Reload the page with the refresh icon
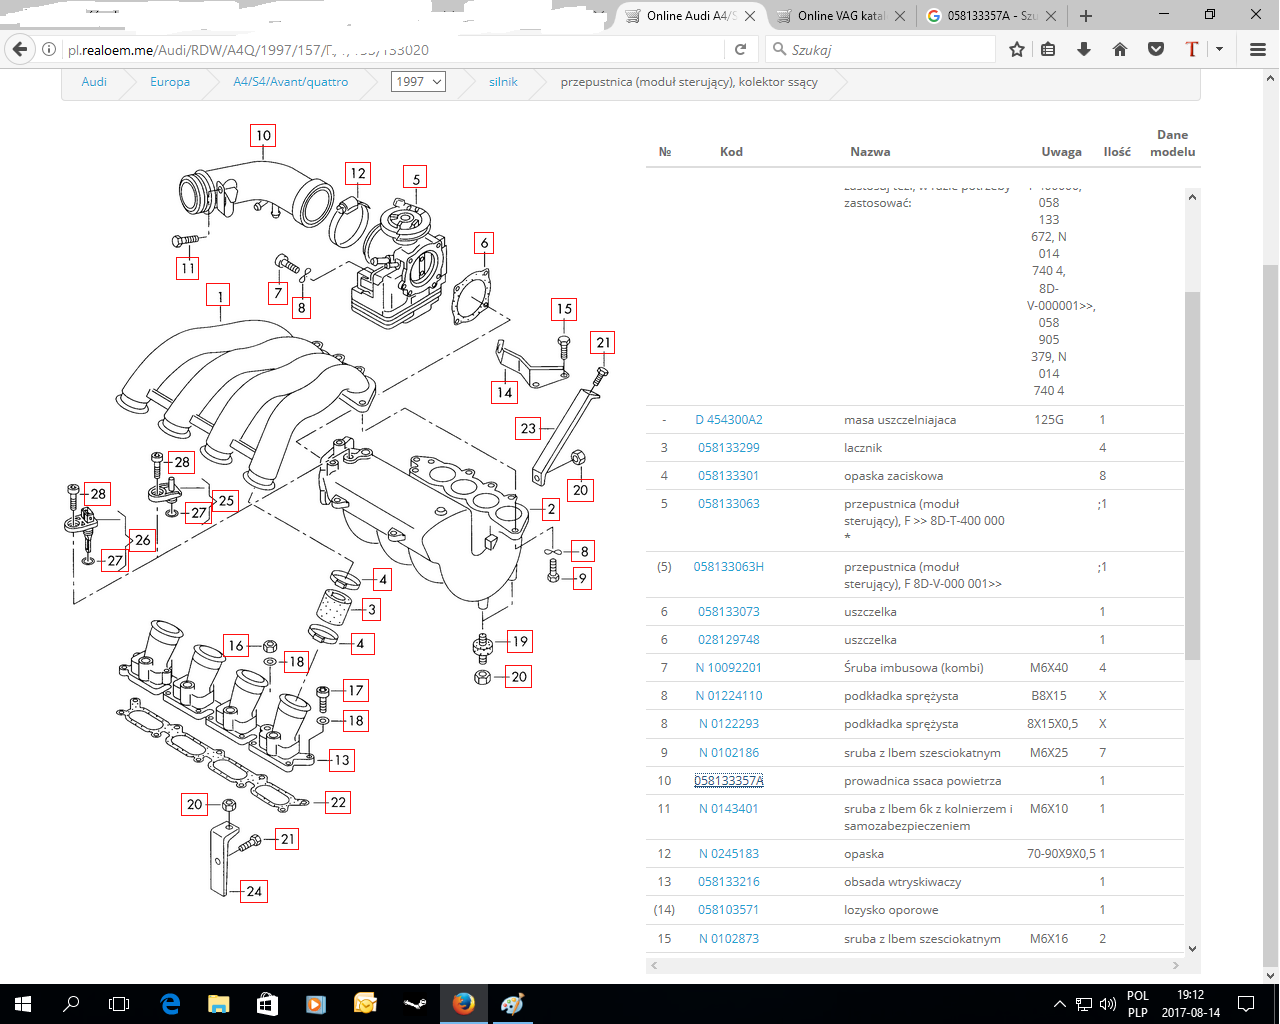Screen dimensions: 1280x1024 (740, 49)
